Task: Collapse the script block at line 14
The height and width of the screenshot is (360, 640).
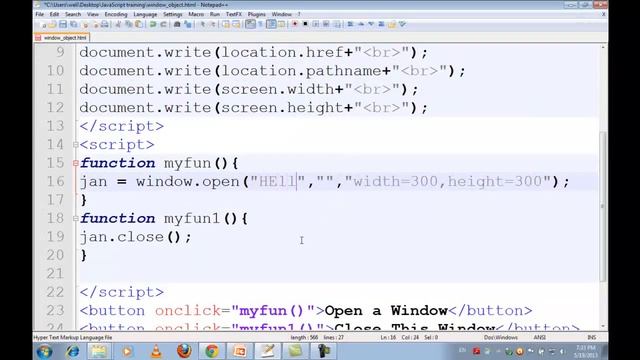Action: pos(76,144)
